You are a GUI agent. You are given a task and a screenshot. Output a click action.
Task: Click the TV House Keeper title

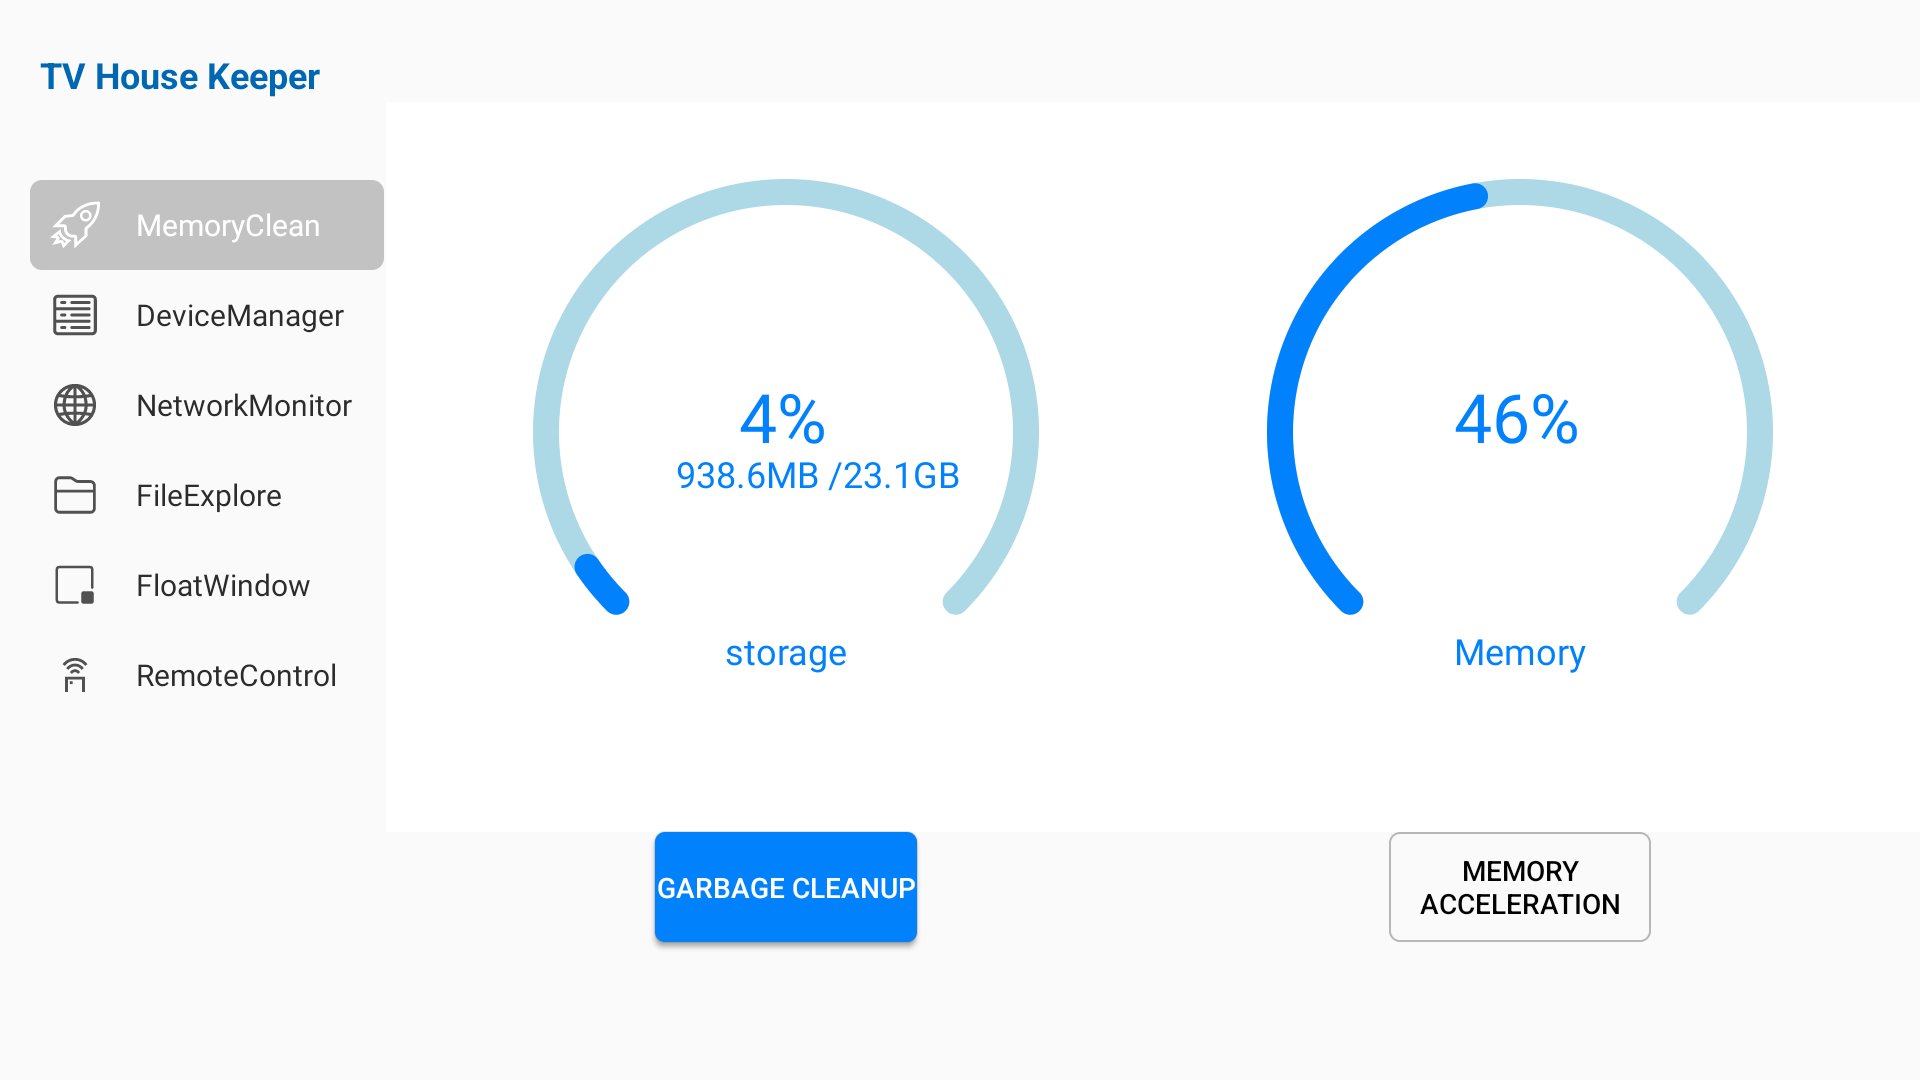pyautogui.click(x=180, y=76)
